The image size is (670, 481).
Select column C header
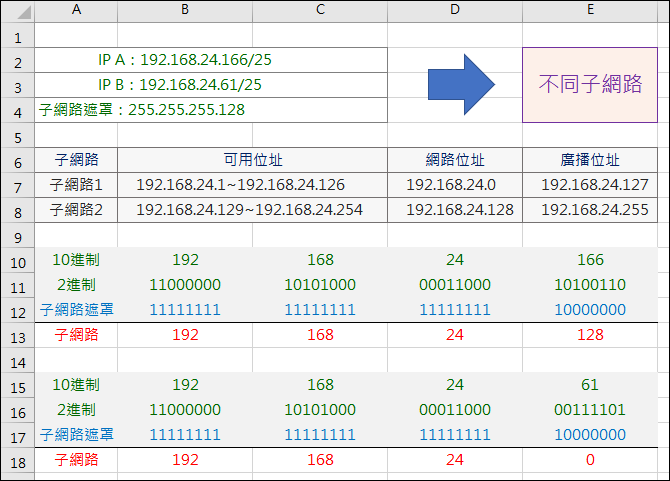click(320, 10)
